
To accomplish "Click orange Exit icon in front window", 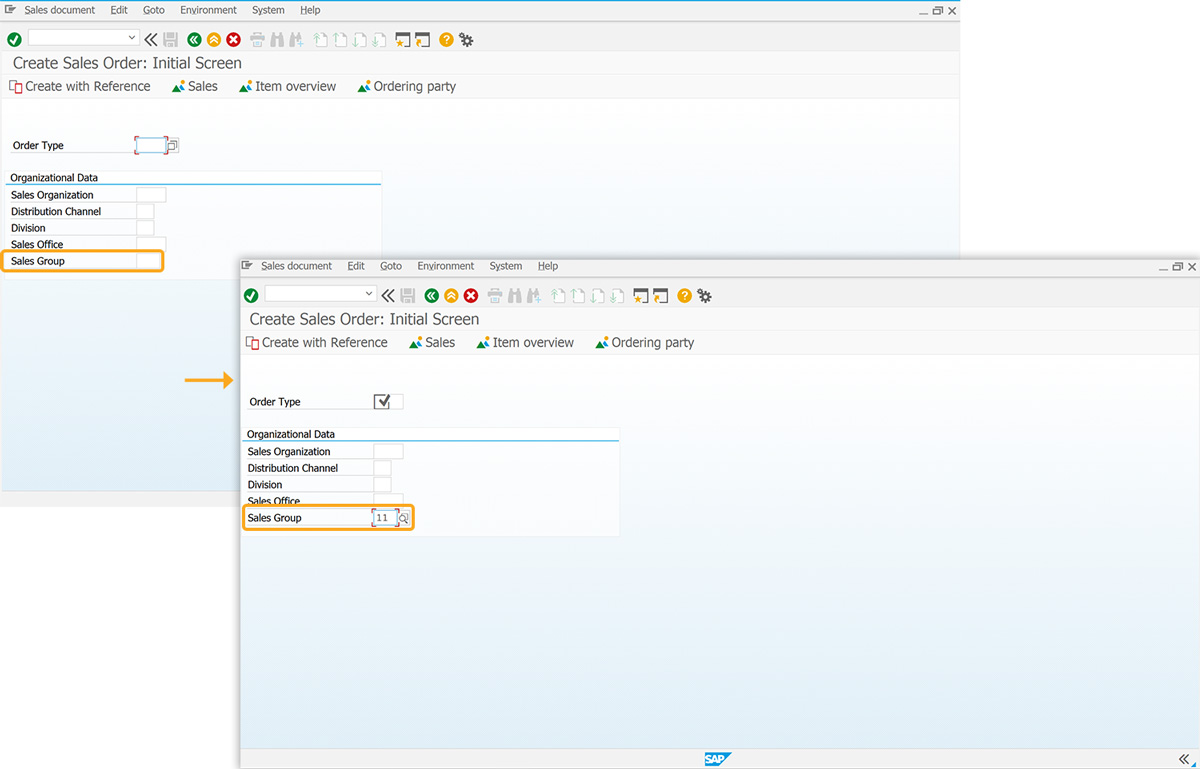I will tap(451, 296).
